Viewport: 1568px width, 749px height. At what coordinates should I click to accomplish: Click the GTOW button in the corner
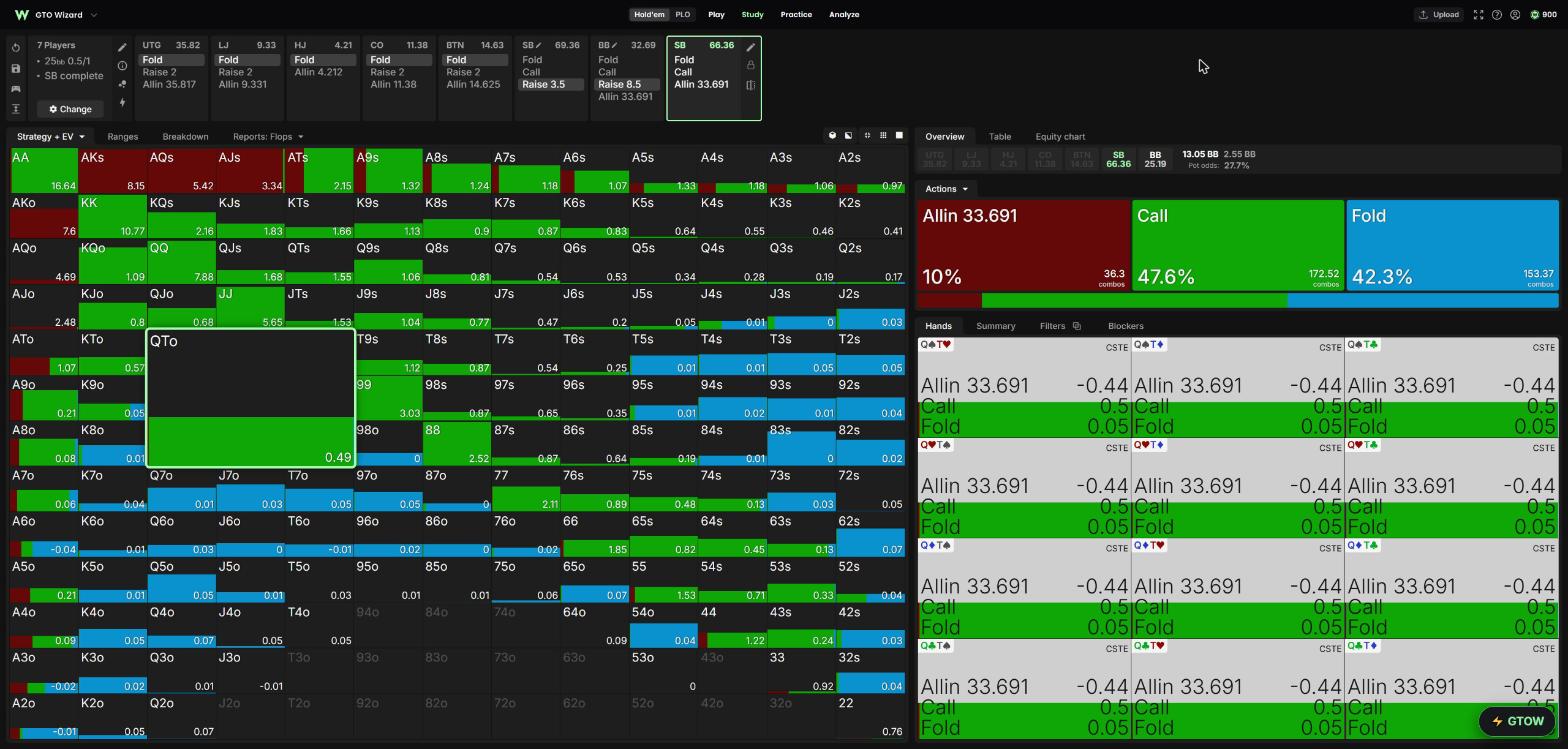[x=1517, y=721]
